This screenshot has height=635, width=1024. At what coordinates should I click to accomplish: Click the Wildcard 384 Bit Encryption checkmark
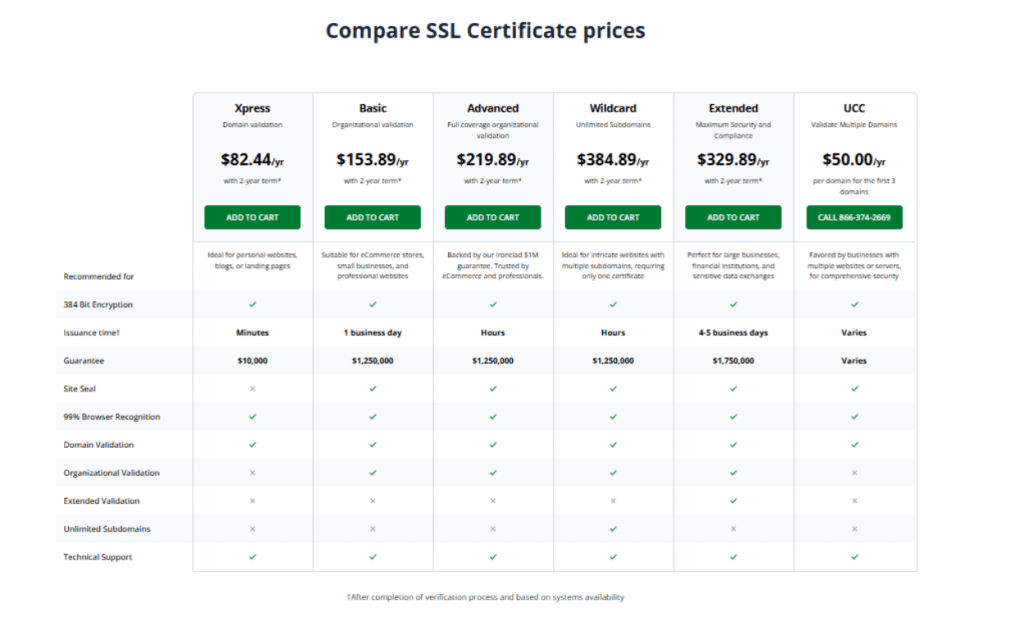tap(613, 304)
